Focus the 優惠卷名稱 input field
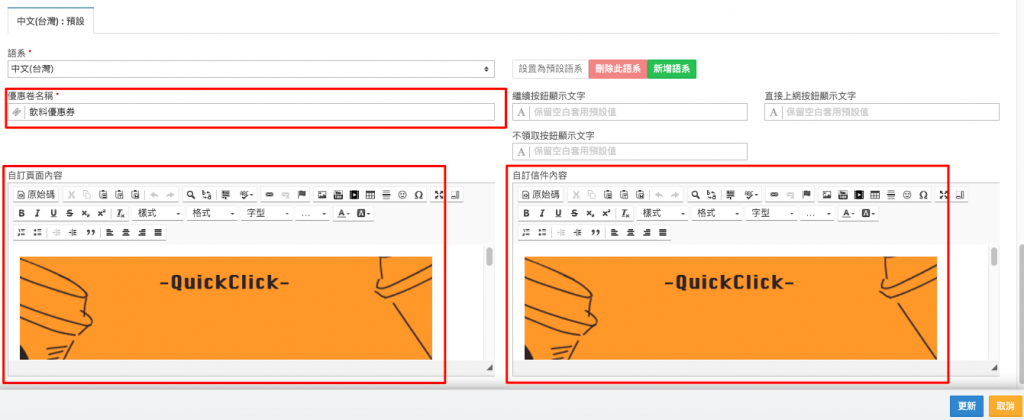 (x=251, y=112)
